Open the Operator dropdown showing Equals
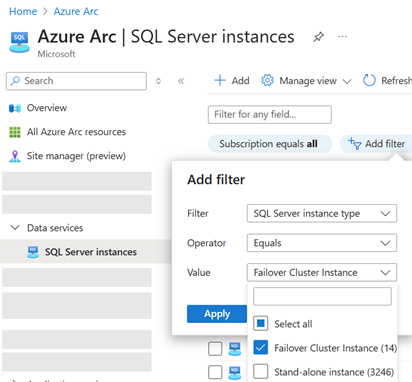Viewport: 412px width, 382px height. [x=322, y=243]
